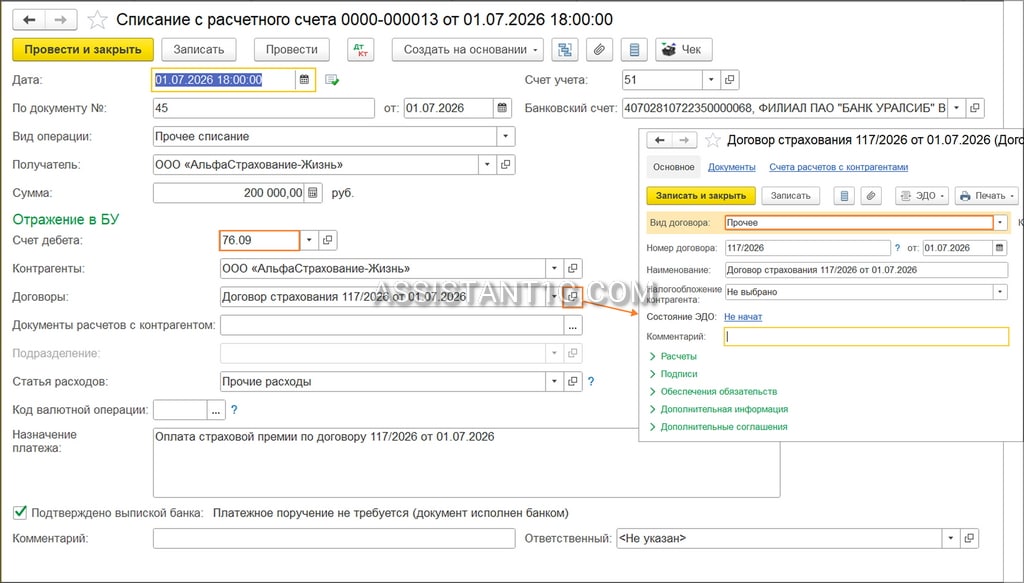The image size is (1024, 583).
Task: Open the Документы tab in the contract
Action: tap(731, 167)
